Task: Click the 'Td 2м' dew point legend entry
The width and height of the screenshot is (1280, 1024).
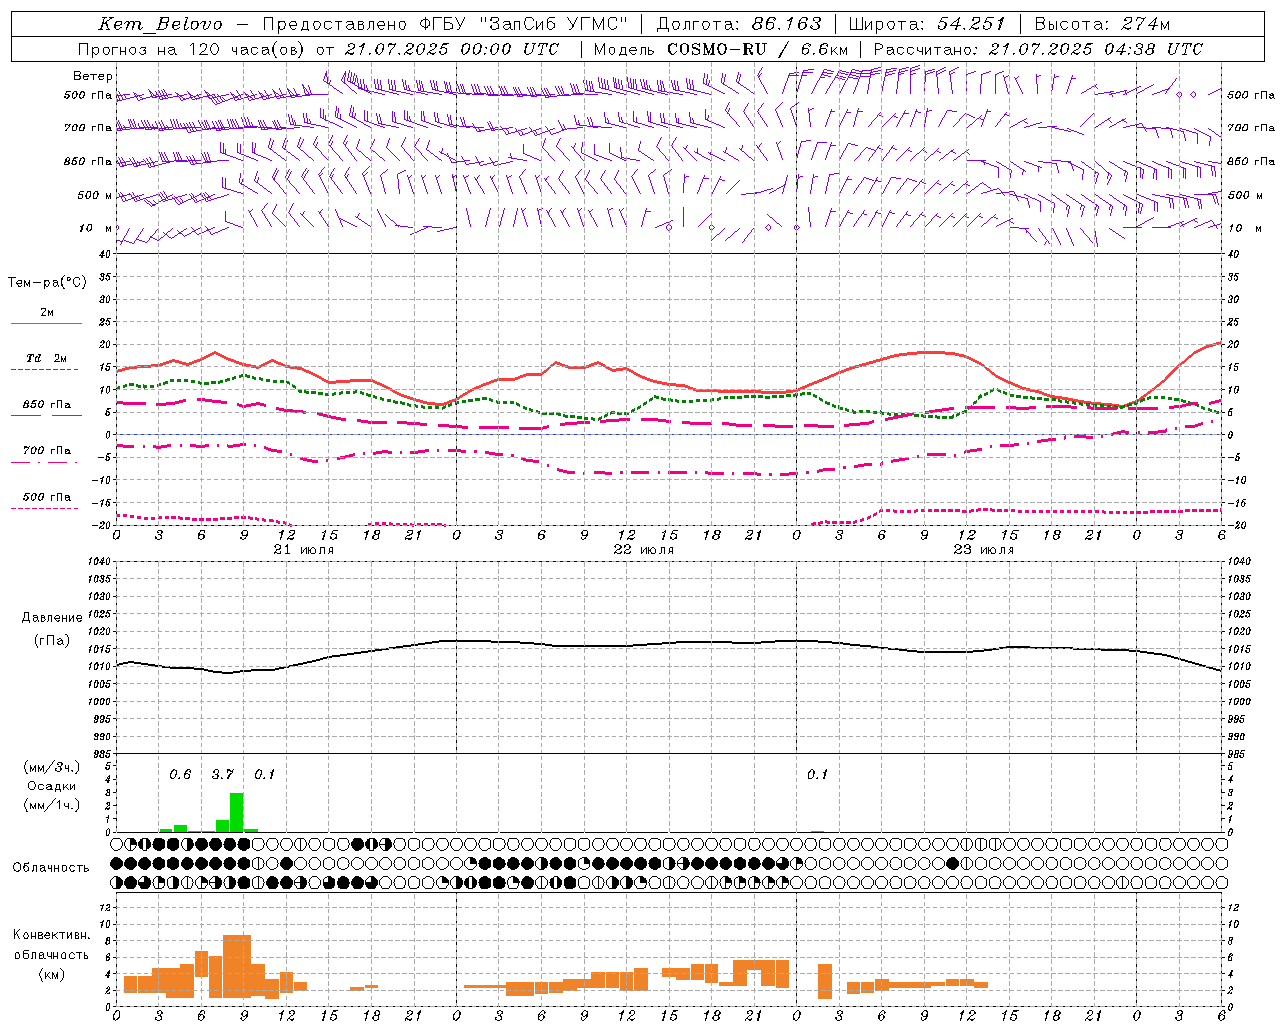Action: point(47,358)
